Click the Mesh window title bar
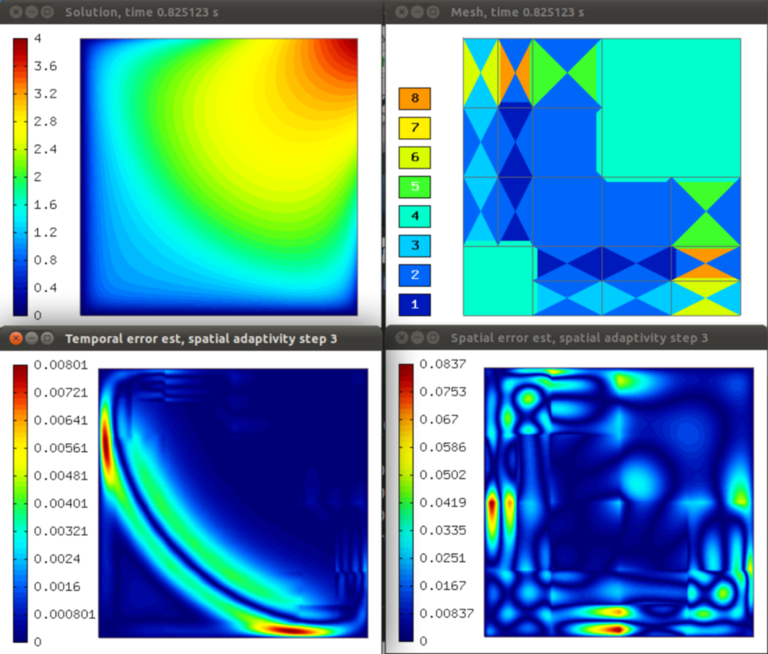768x654 pixels. (600, 12)
